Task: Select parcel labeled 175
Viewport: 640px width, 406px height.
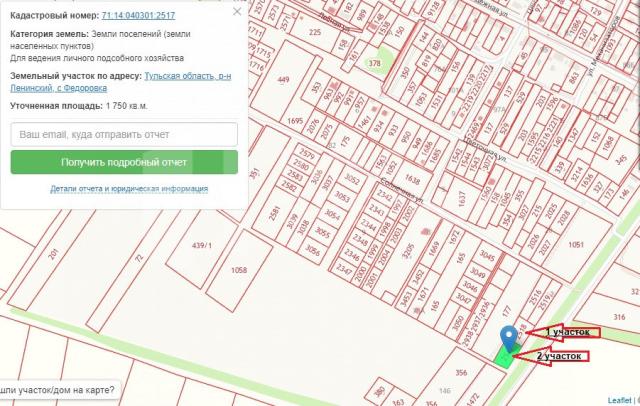Action: 345,142
